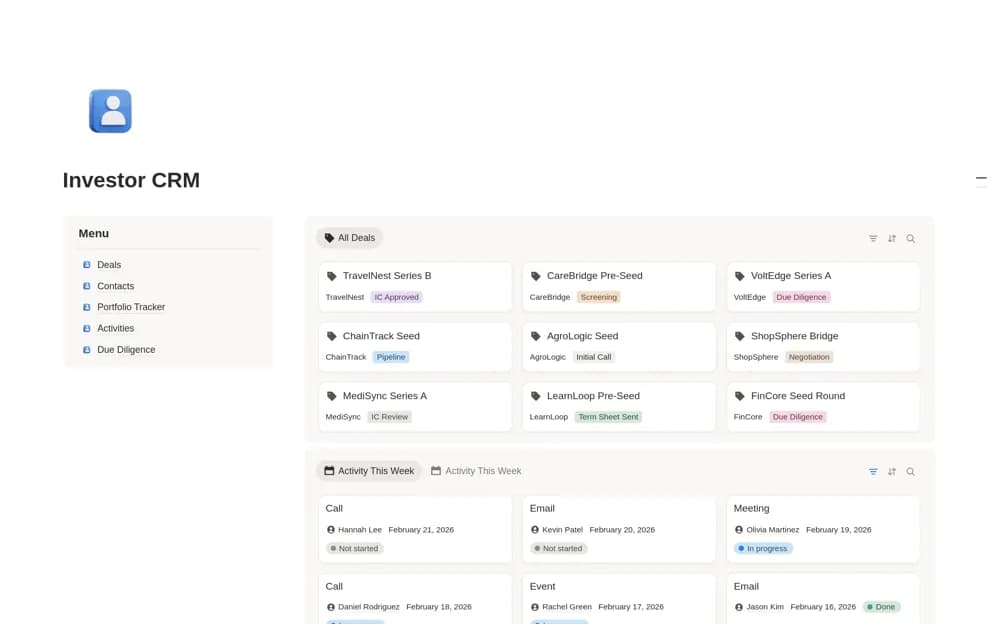This screenshot has width=1000, height=624.
Task: Open the Contacts page in Menu
Action: pyautogui.click(x=115, y=286)
